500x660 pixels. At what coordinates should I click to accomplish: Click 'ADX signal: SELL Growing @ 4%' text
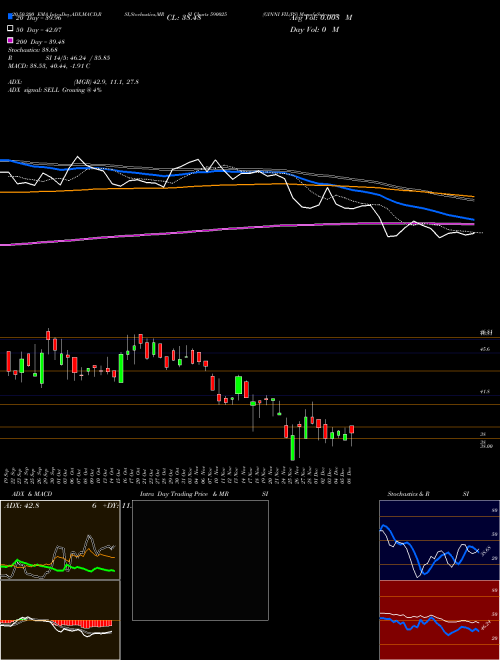click(55, 90)
